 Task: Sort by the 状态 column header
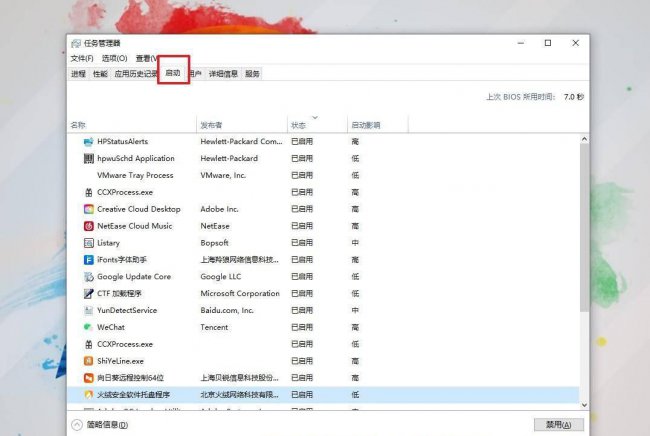pyautogui.click(x=317, y=125)
